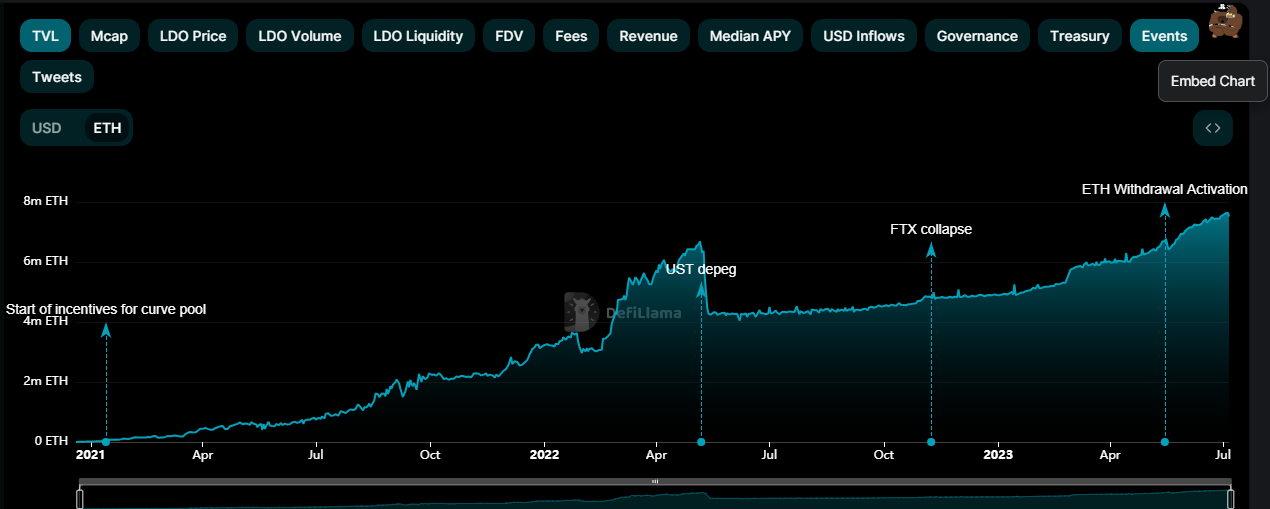Click the '0 ETH' axis label
Image resolution: width=1270 pixels, height=509 pixels.
[51, 441]
